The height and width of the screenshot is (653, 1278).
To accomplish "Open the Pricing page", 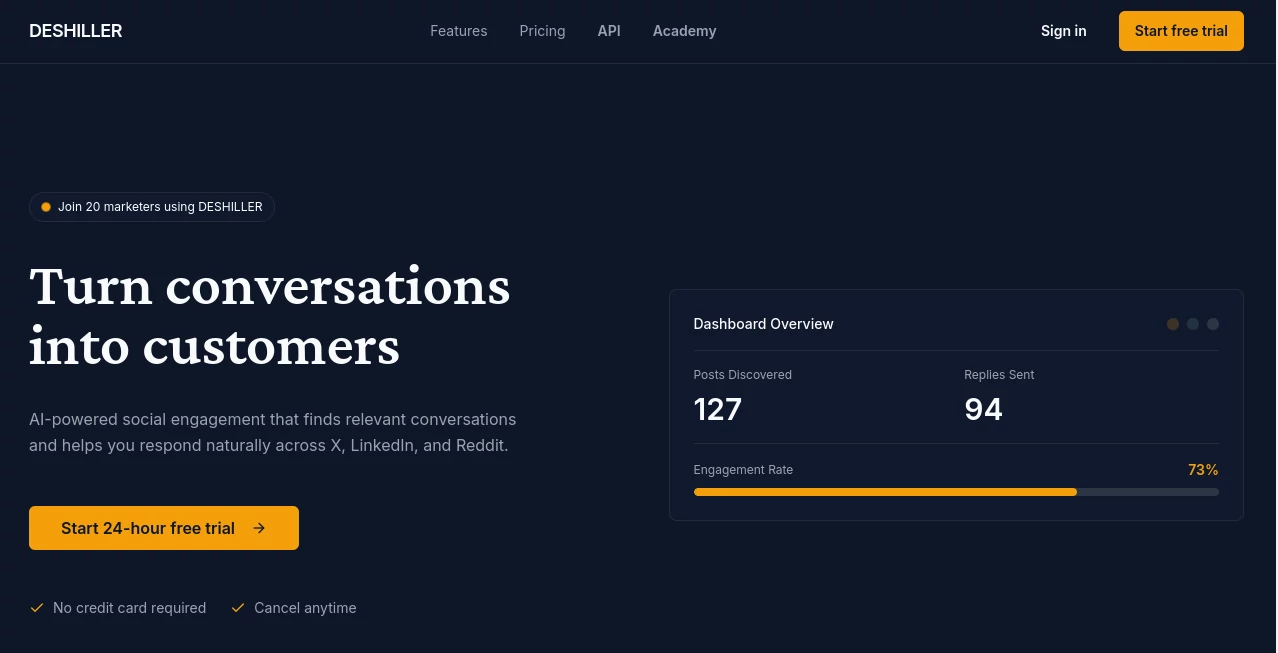I will (x=542, y=31).
